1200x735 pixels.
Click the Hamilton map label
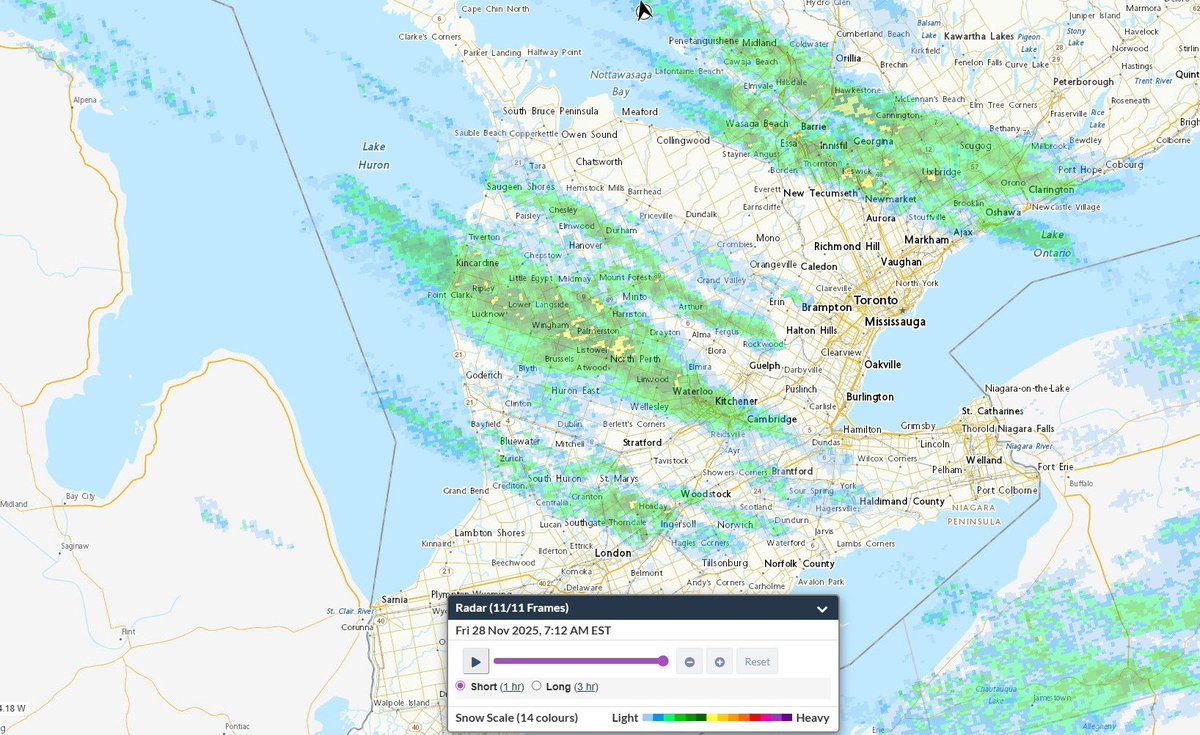coord(863,429)
